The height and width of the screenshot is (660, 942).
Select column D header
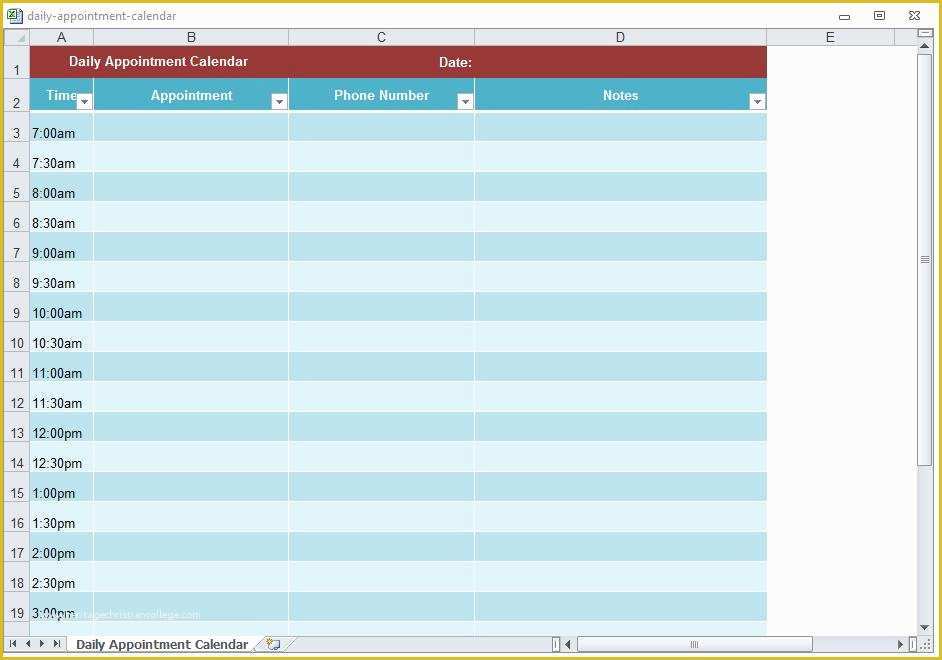[621, 37]
